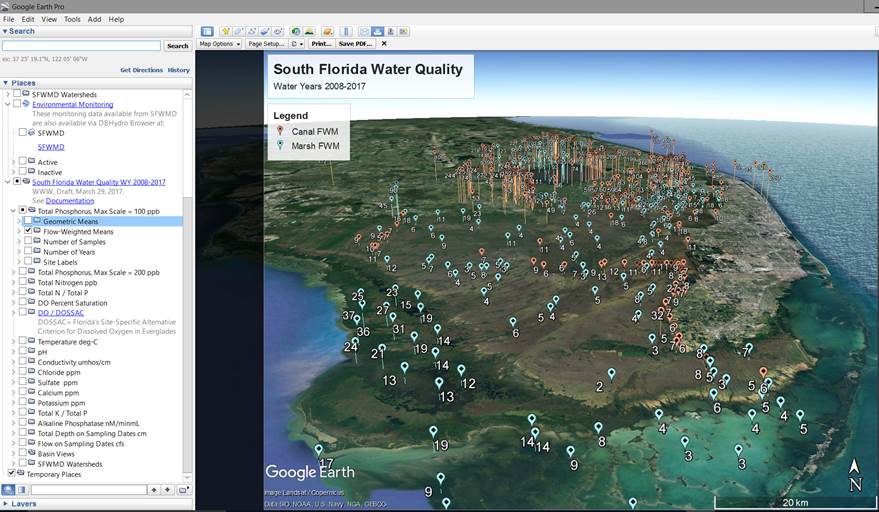Open the Edit menu

(27, 19)
